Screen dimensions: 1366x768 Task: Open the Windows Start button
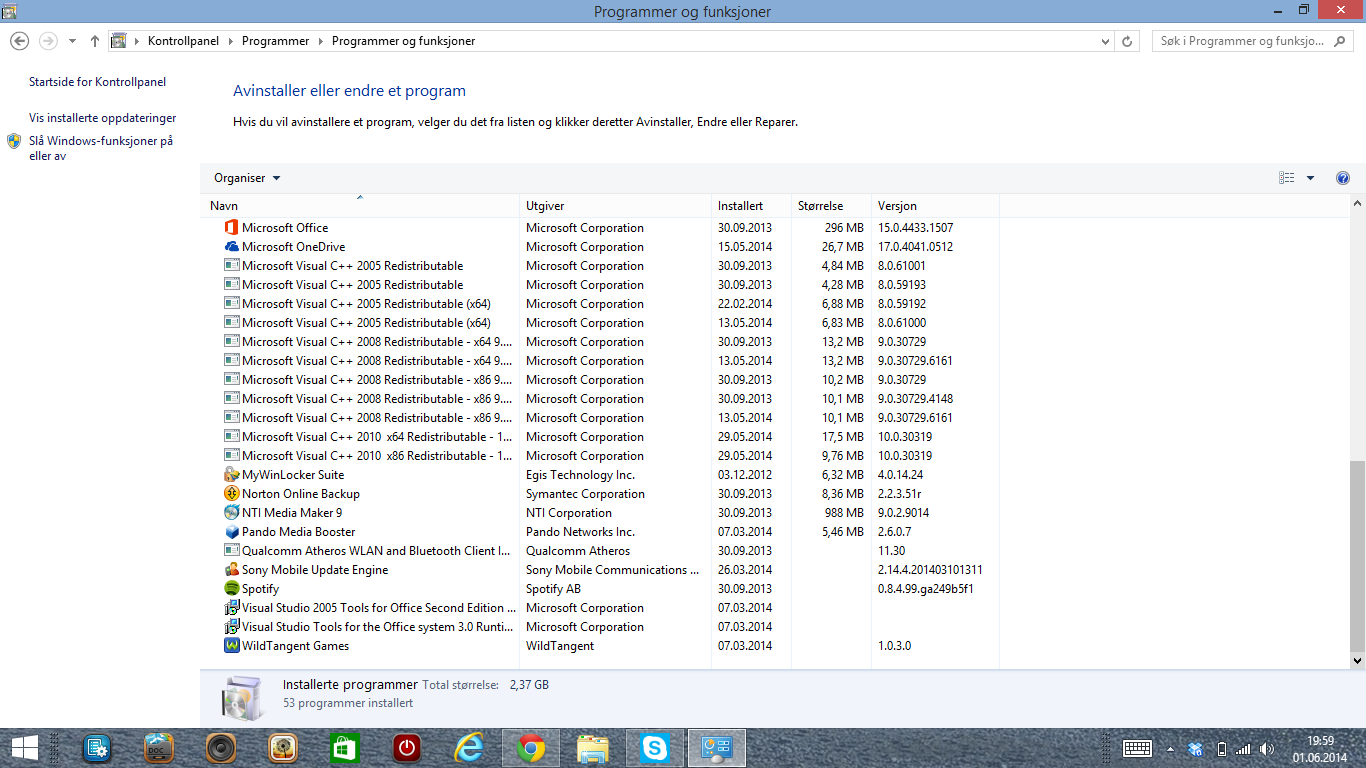25,748
